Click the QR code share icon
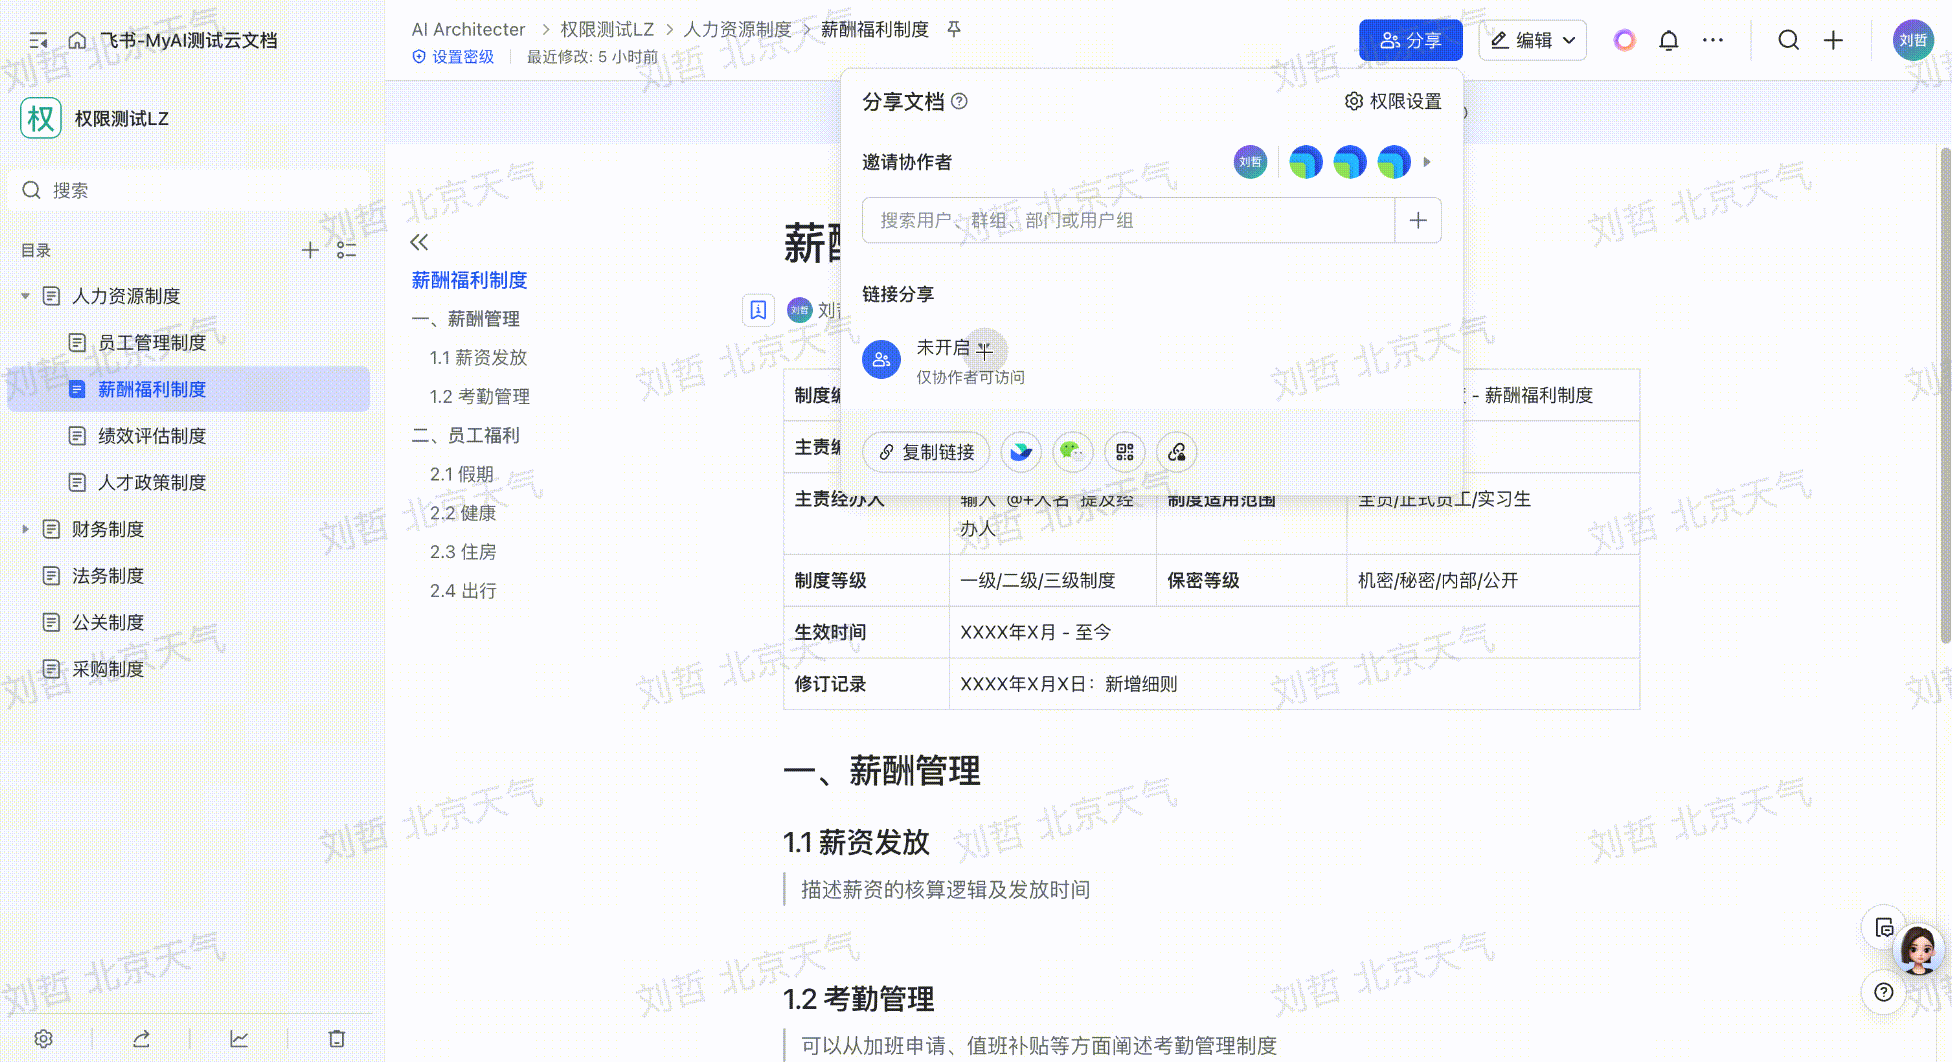Screen dimensions: 1952x1062 [1124, 452]
